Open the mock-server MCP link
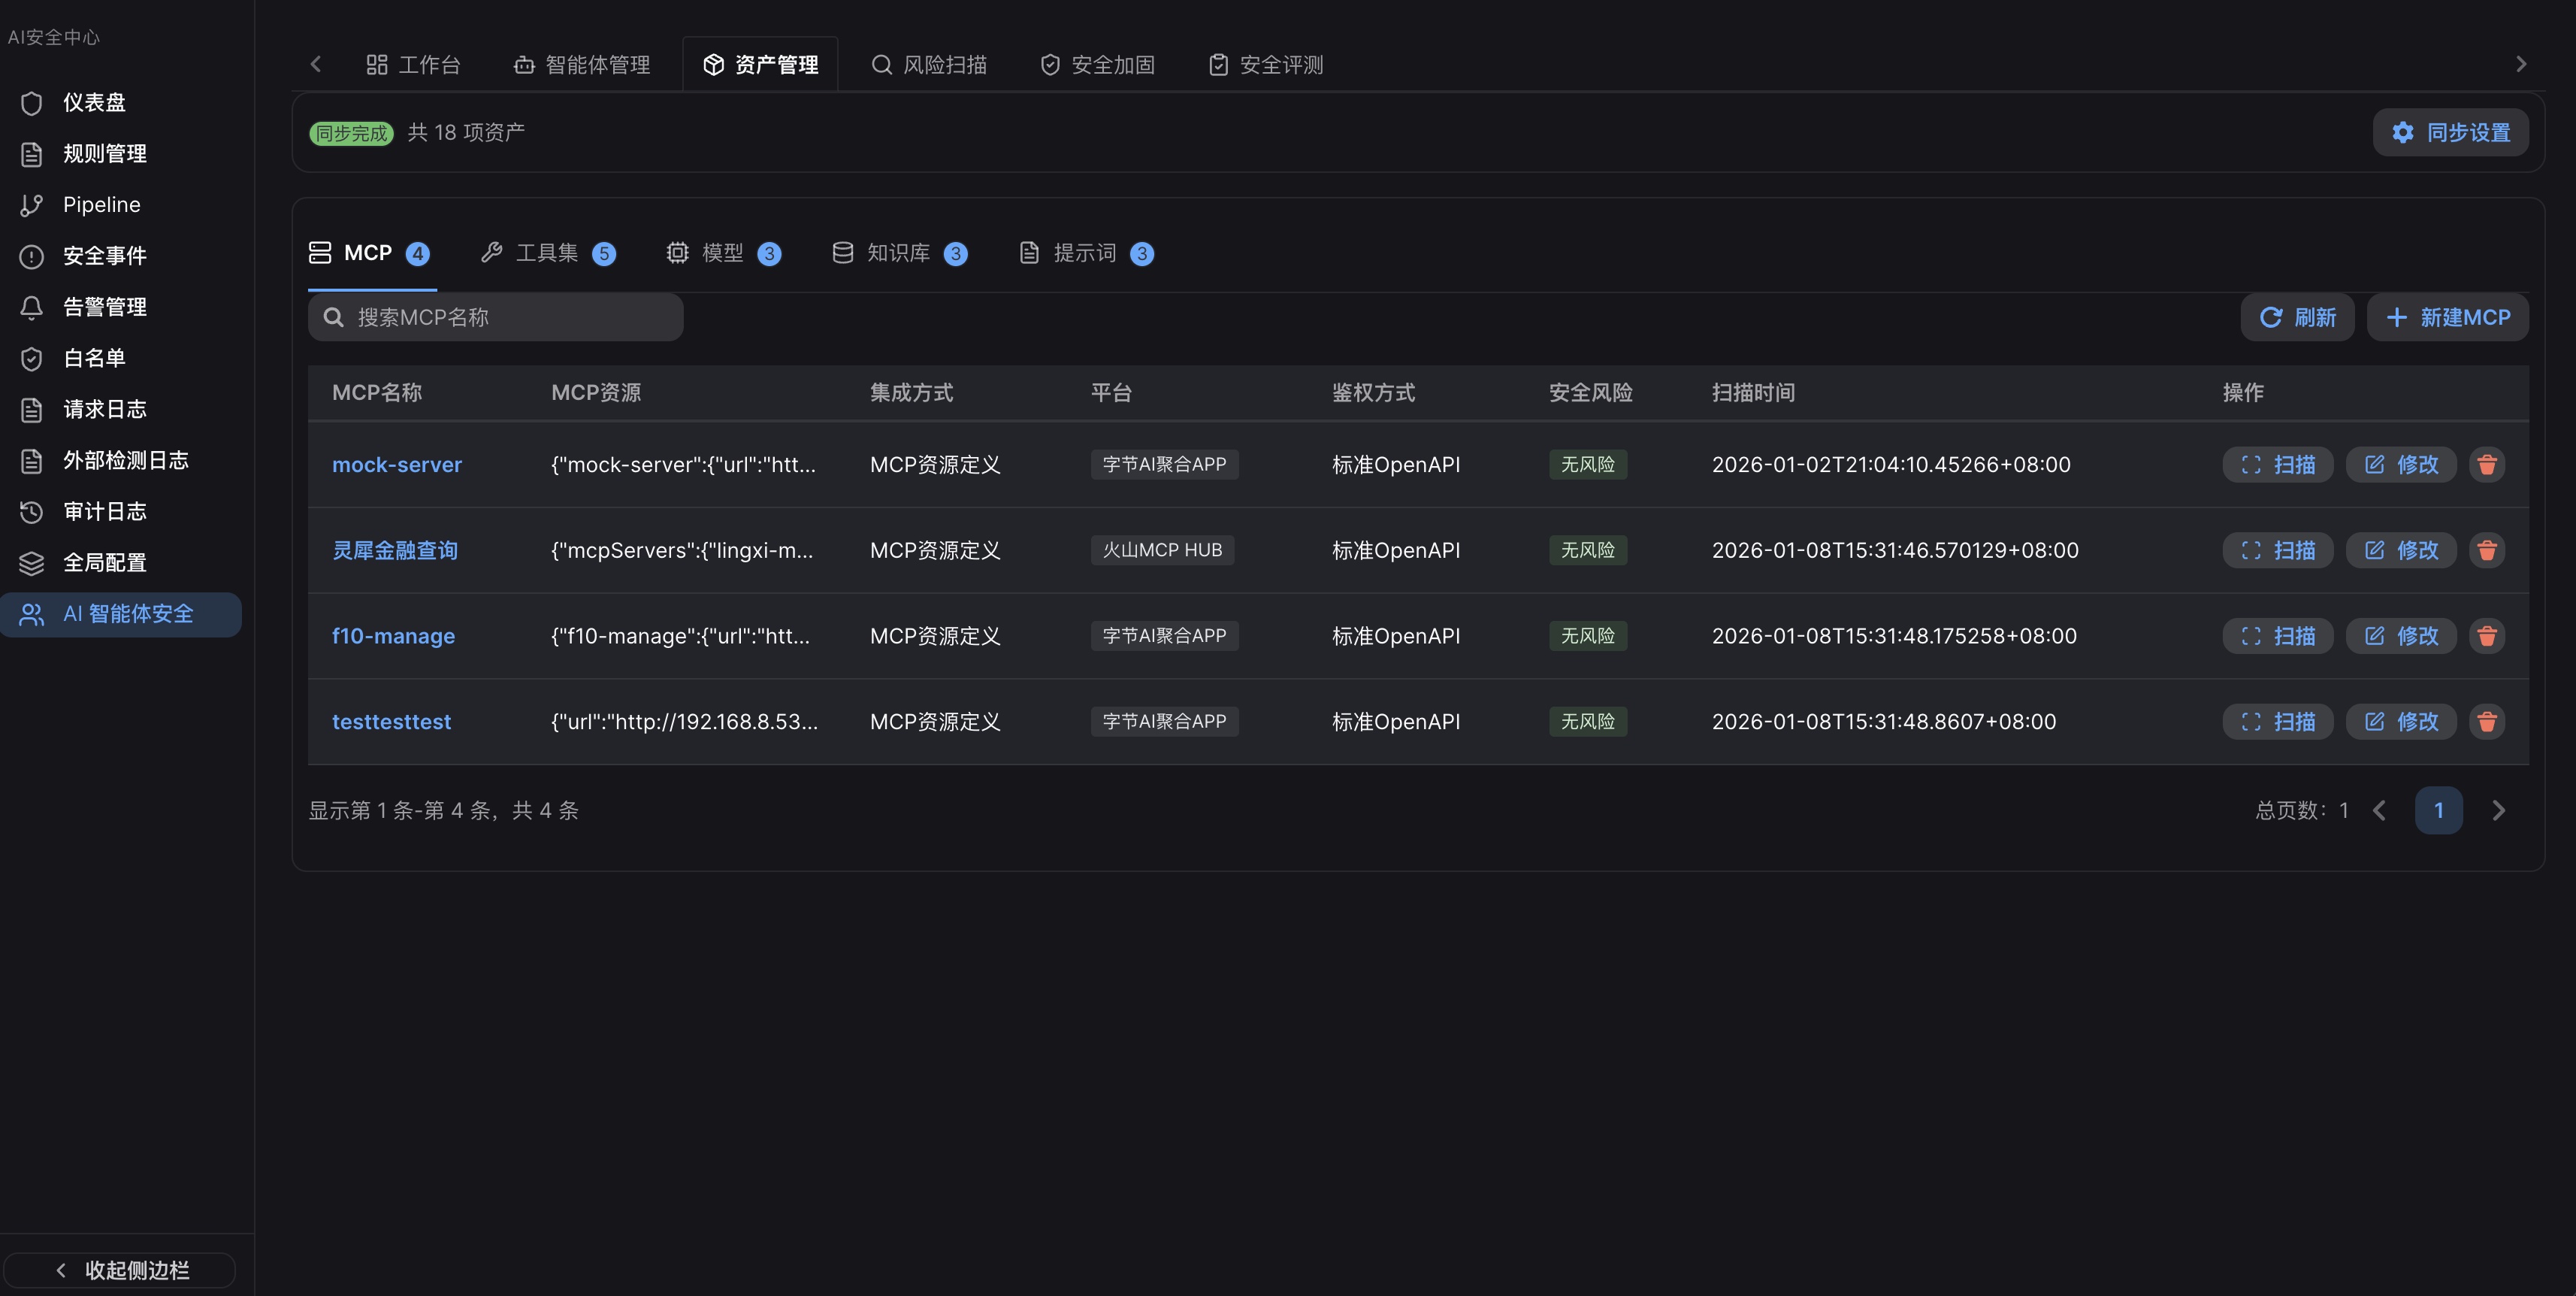The height and width of the screenshot is (1296, 2576). pos(397,464)
